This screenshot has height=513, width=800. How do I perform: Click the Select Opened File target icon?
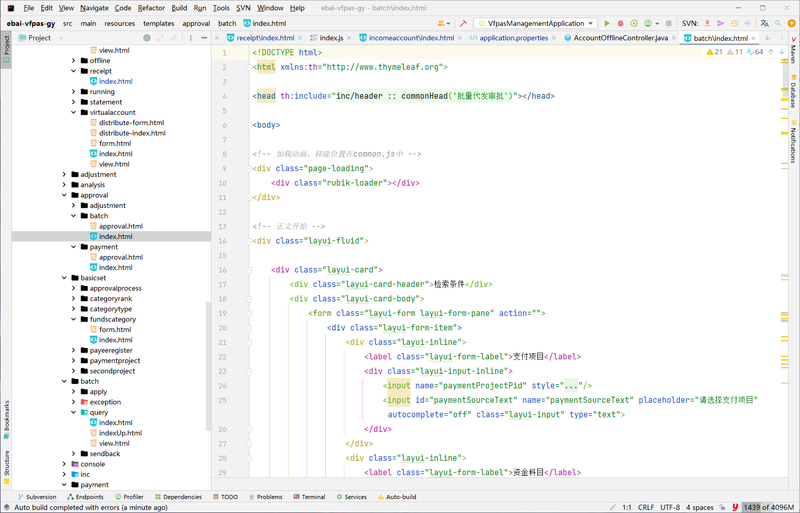[x=146, y=38]
